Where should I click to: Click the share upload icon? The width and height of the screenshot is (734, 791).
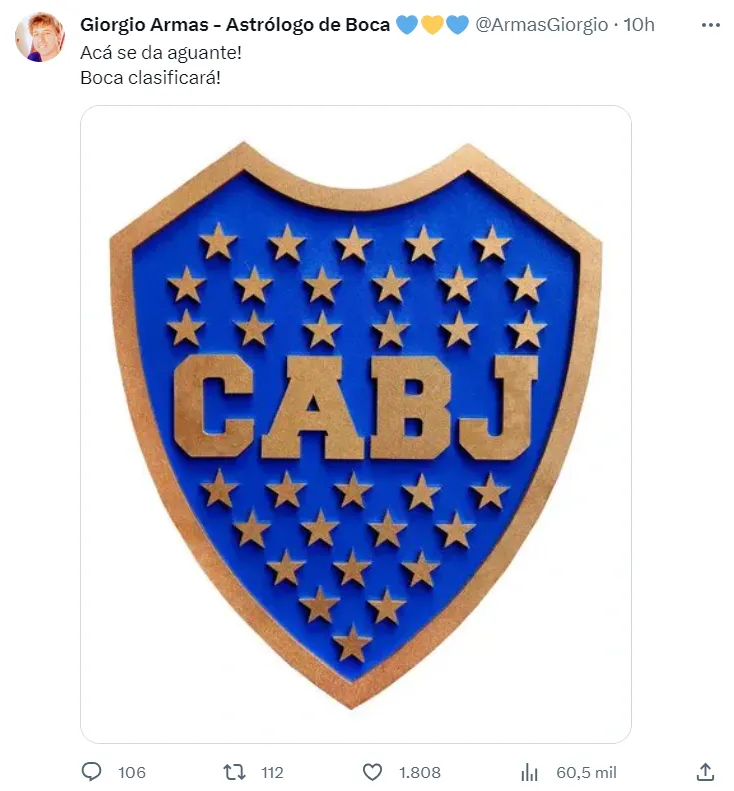click(x=705, y=772)
